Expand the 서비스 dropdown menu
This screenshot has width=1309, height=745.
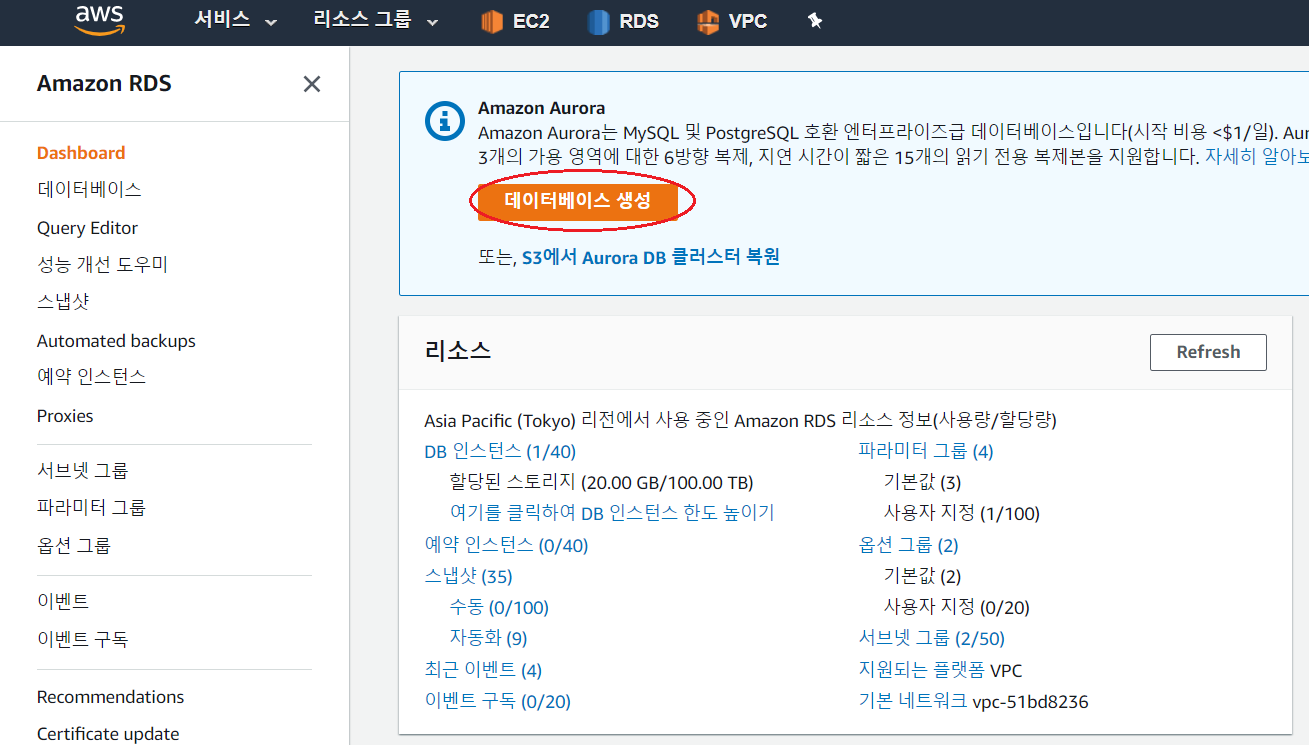pyautogui.click(x=235, y=21)
